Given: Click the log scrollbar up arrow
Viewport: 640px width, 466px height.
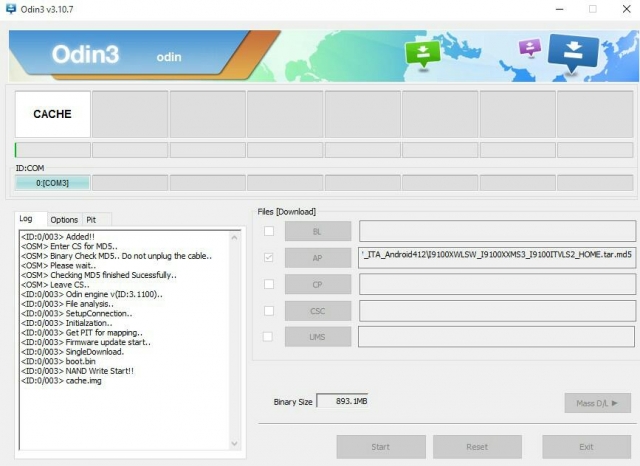Looking at the screenshot, I should (x=234, y=237).
